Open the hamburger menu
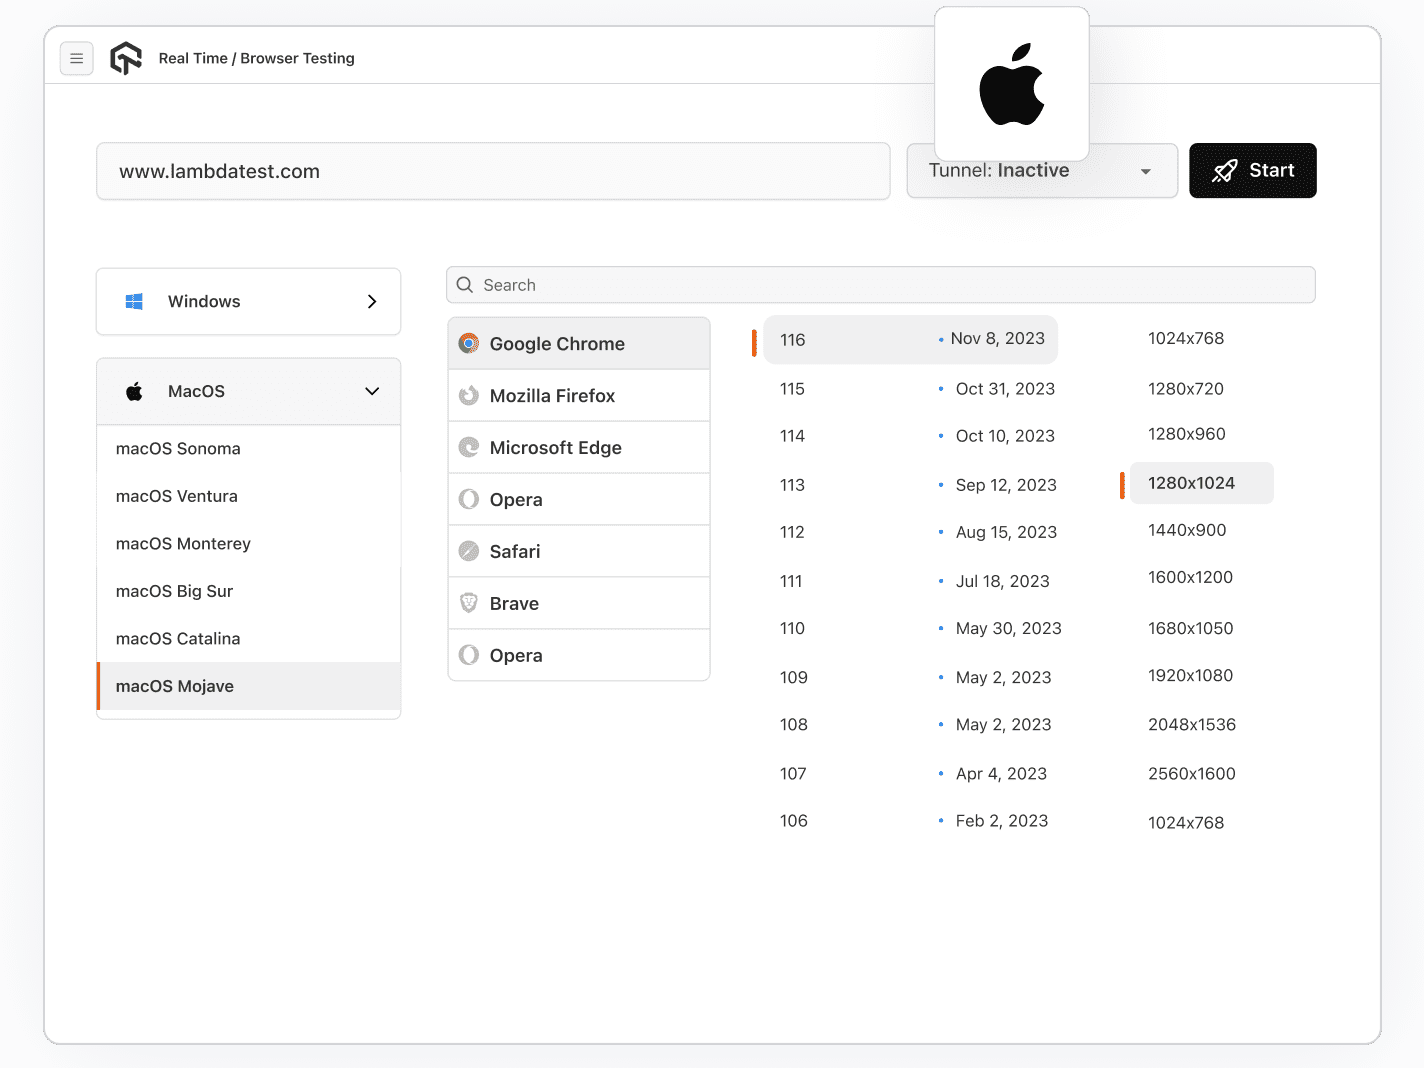The width and height of the screenshot is (1424, 1068). (x=77, y=58)
